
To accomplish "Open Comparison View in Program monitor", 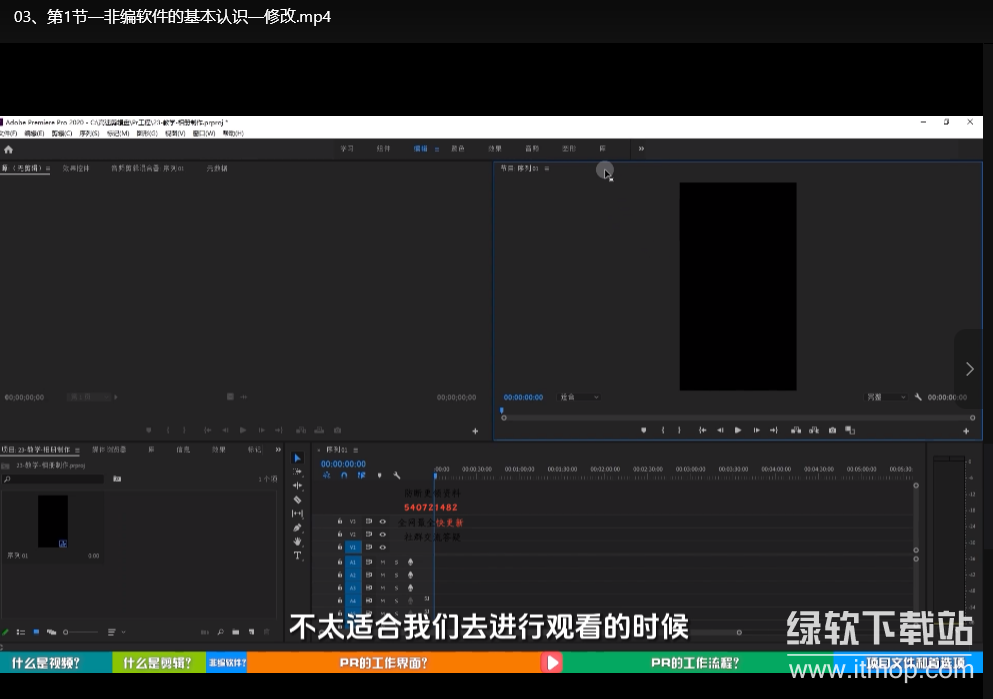I will tap(850, 430).
